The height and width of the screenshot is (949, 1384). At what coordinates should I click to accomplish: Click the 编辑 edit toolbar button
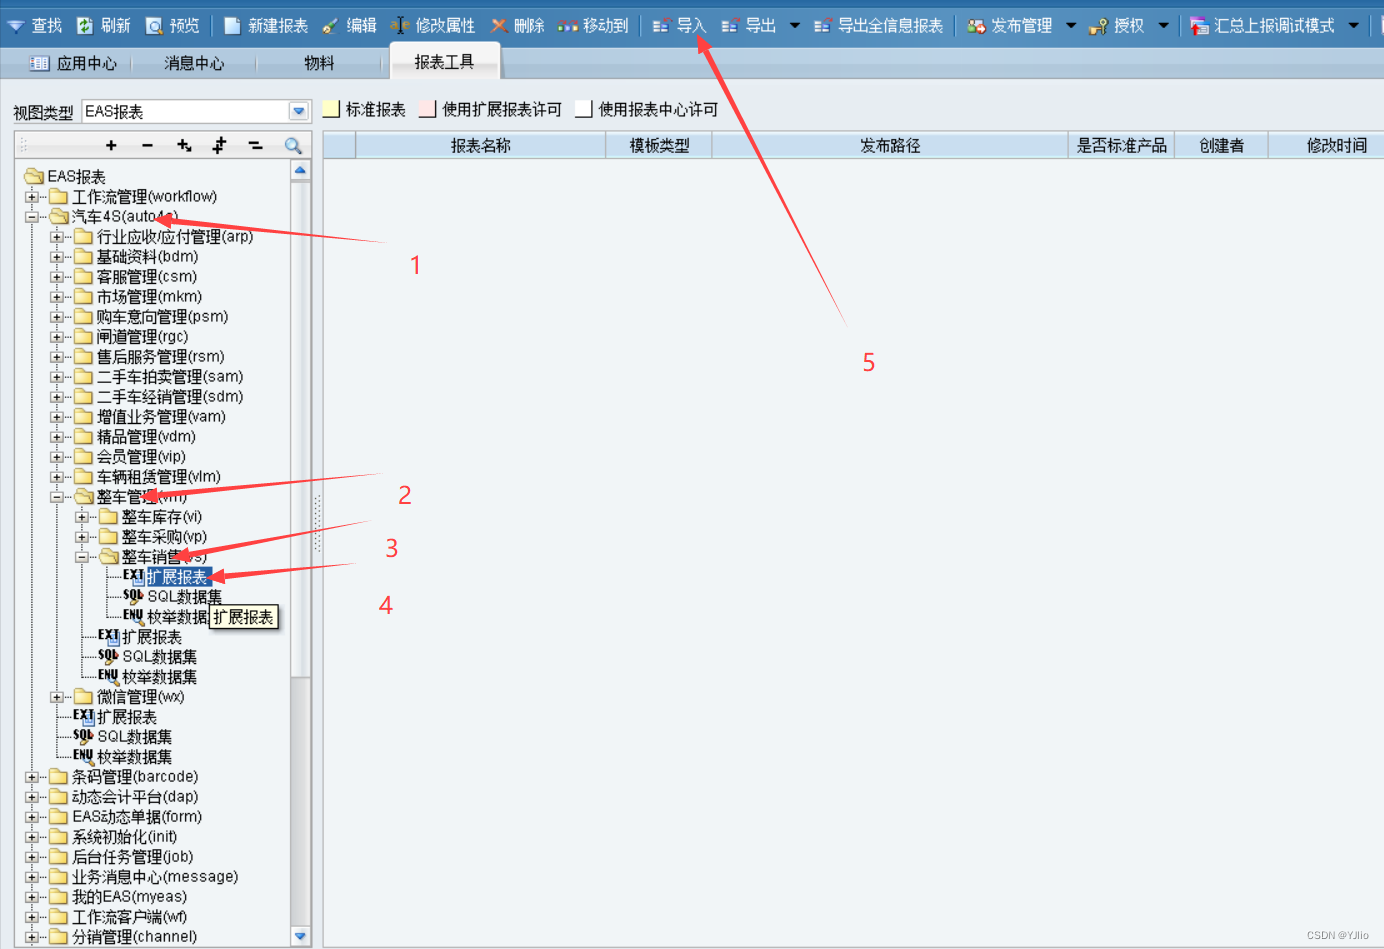tap(350, 26)
